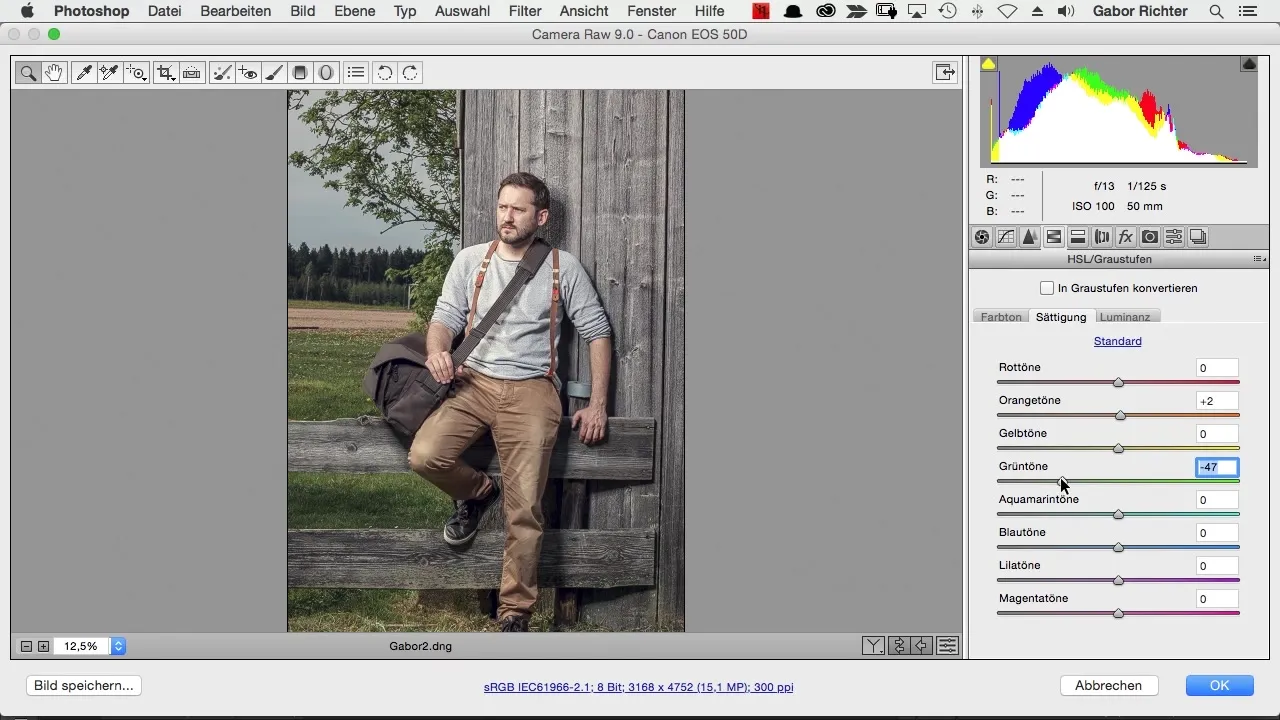Viewport: 1280px width, 720px height.
Task: Click the Gelbtöne value field
Action: click(x=1217, y=434)
